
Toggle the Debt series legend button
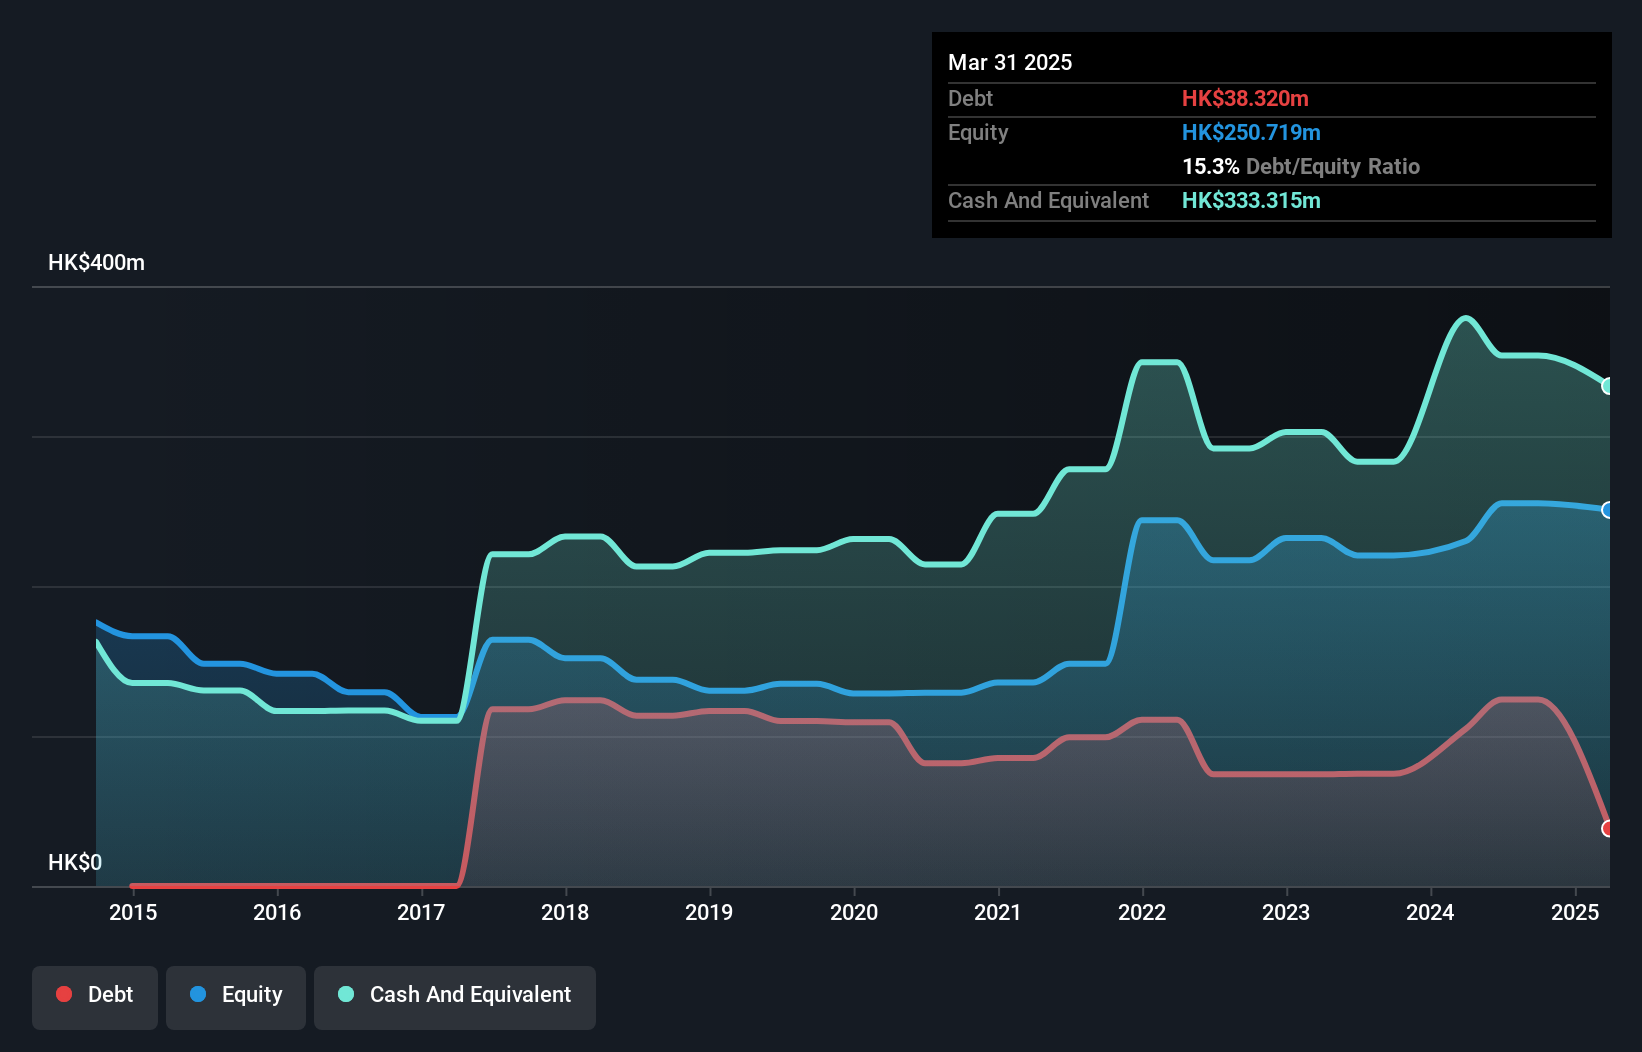click(x=95, y=997)
